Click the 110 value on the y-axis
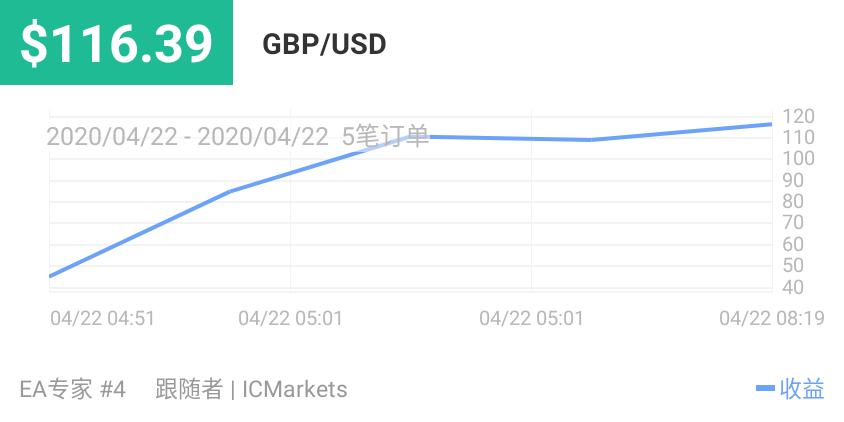 click(799, 137)
